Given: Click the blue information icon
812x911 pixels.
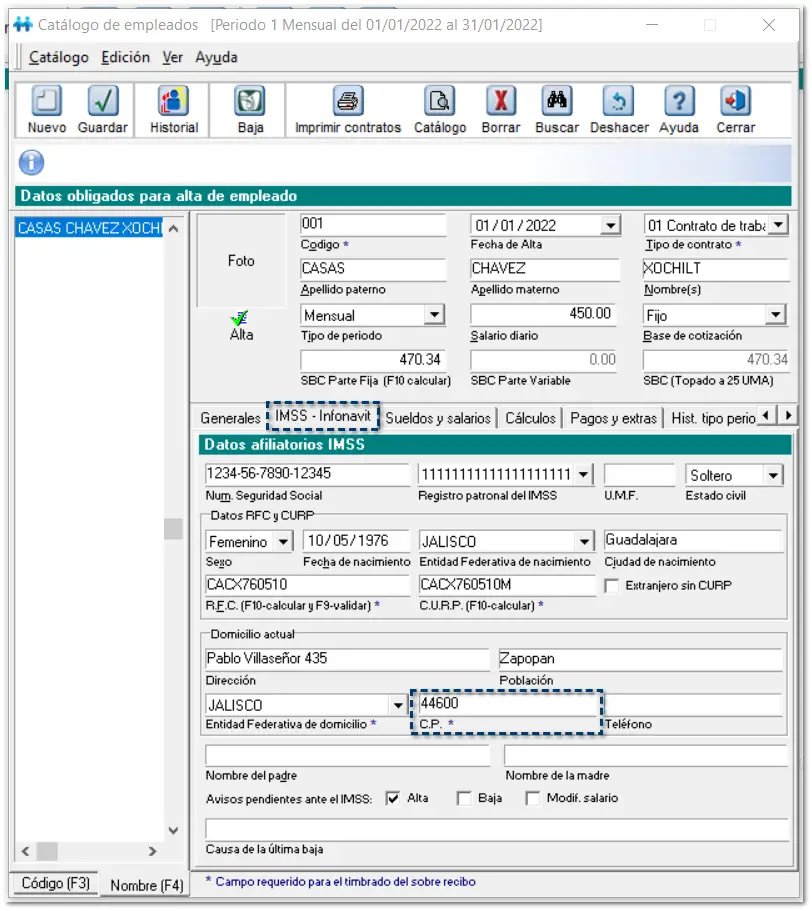Looking at the screenshot, I should point(31,163).
